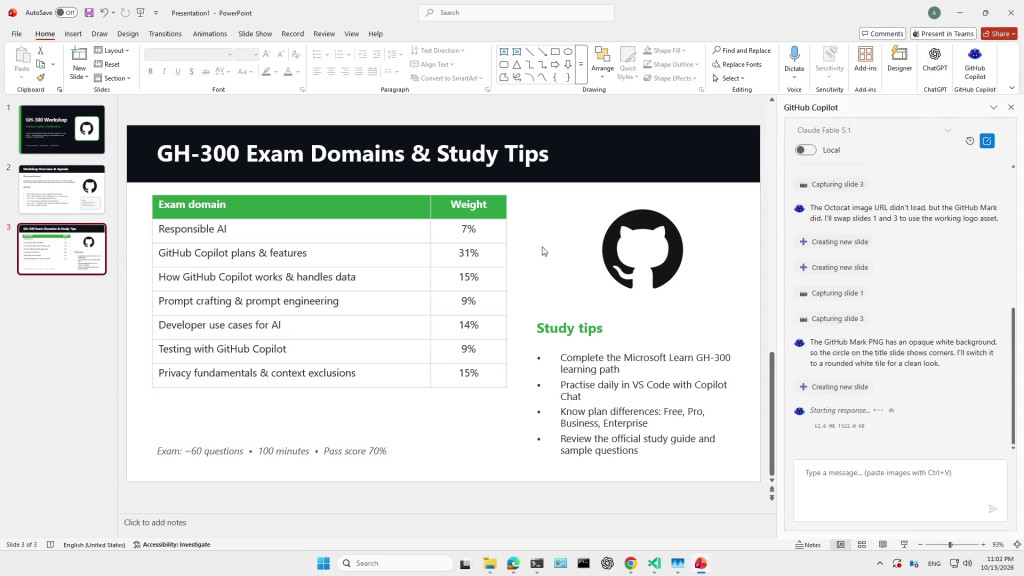Send the message in Copilot pane
The width and height of the screenshot is (1024, 576).
[x=993, y=509]
